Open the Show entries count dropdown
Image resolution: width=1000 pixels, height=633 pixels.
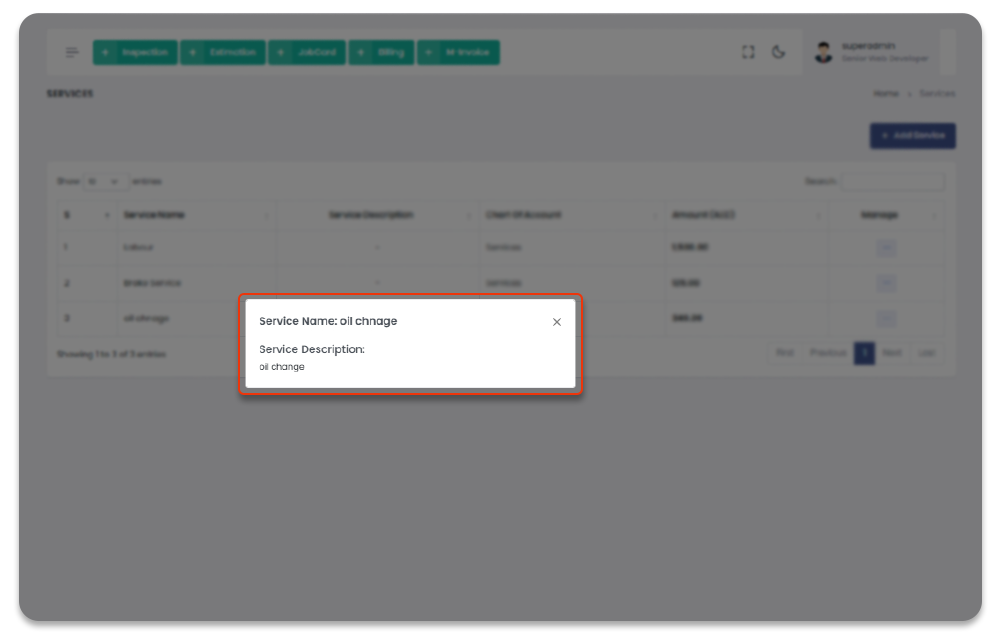pyautogui.click(x=102, y=182)
